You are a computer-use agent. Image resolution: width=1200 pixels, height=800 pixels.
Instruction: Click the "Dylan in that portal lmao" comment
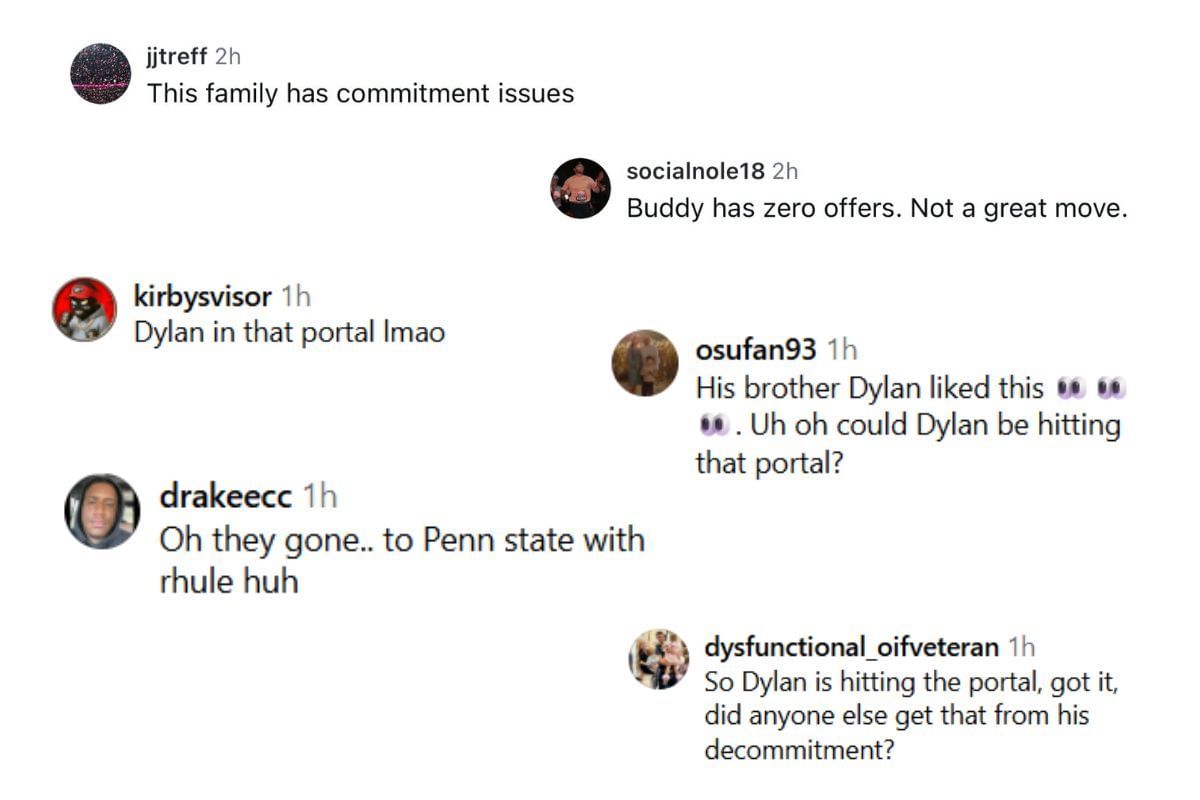click(290, 332)
